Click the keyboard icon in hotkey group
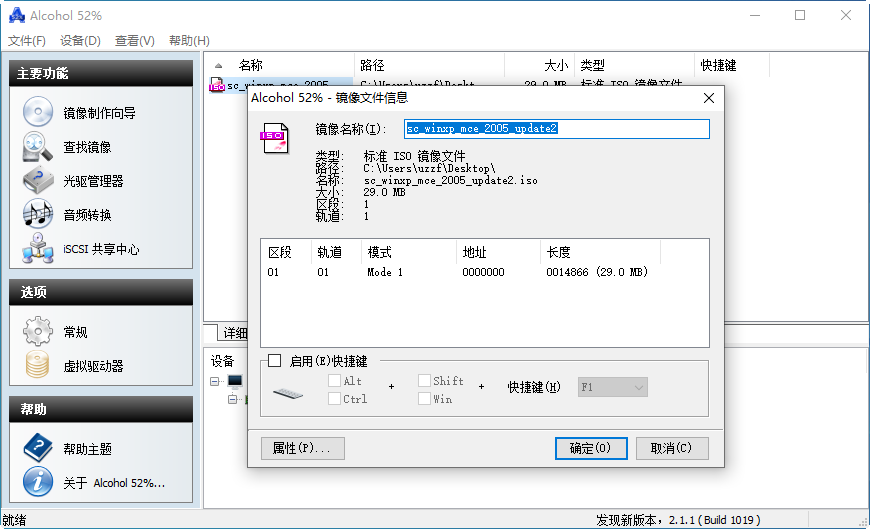The image size is (870, 529). point(288,394)
